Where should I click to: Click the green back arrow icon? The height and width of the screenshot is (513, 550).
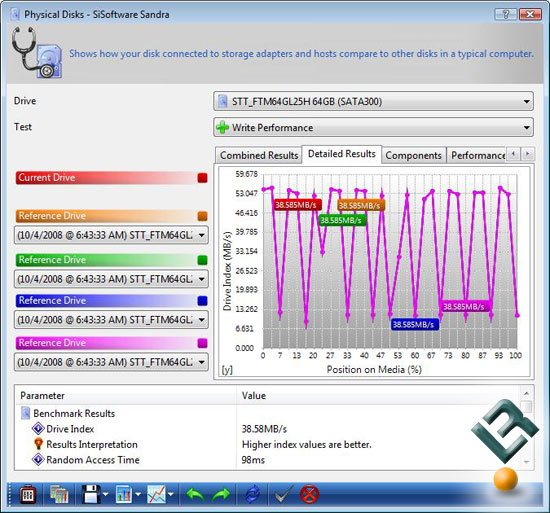pos(196,495)
